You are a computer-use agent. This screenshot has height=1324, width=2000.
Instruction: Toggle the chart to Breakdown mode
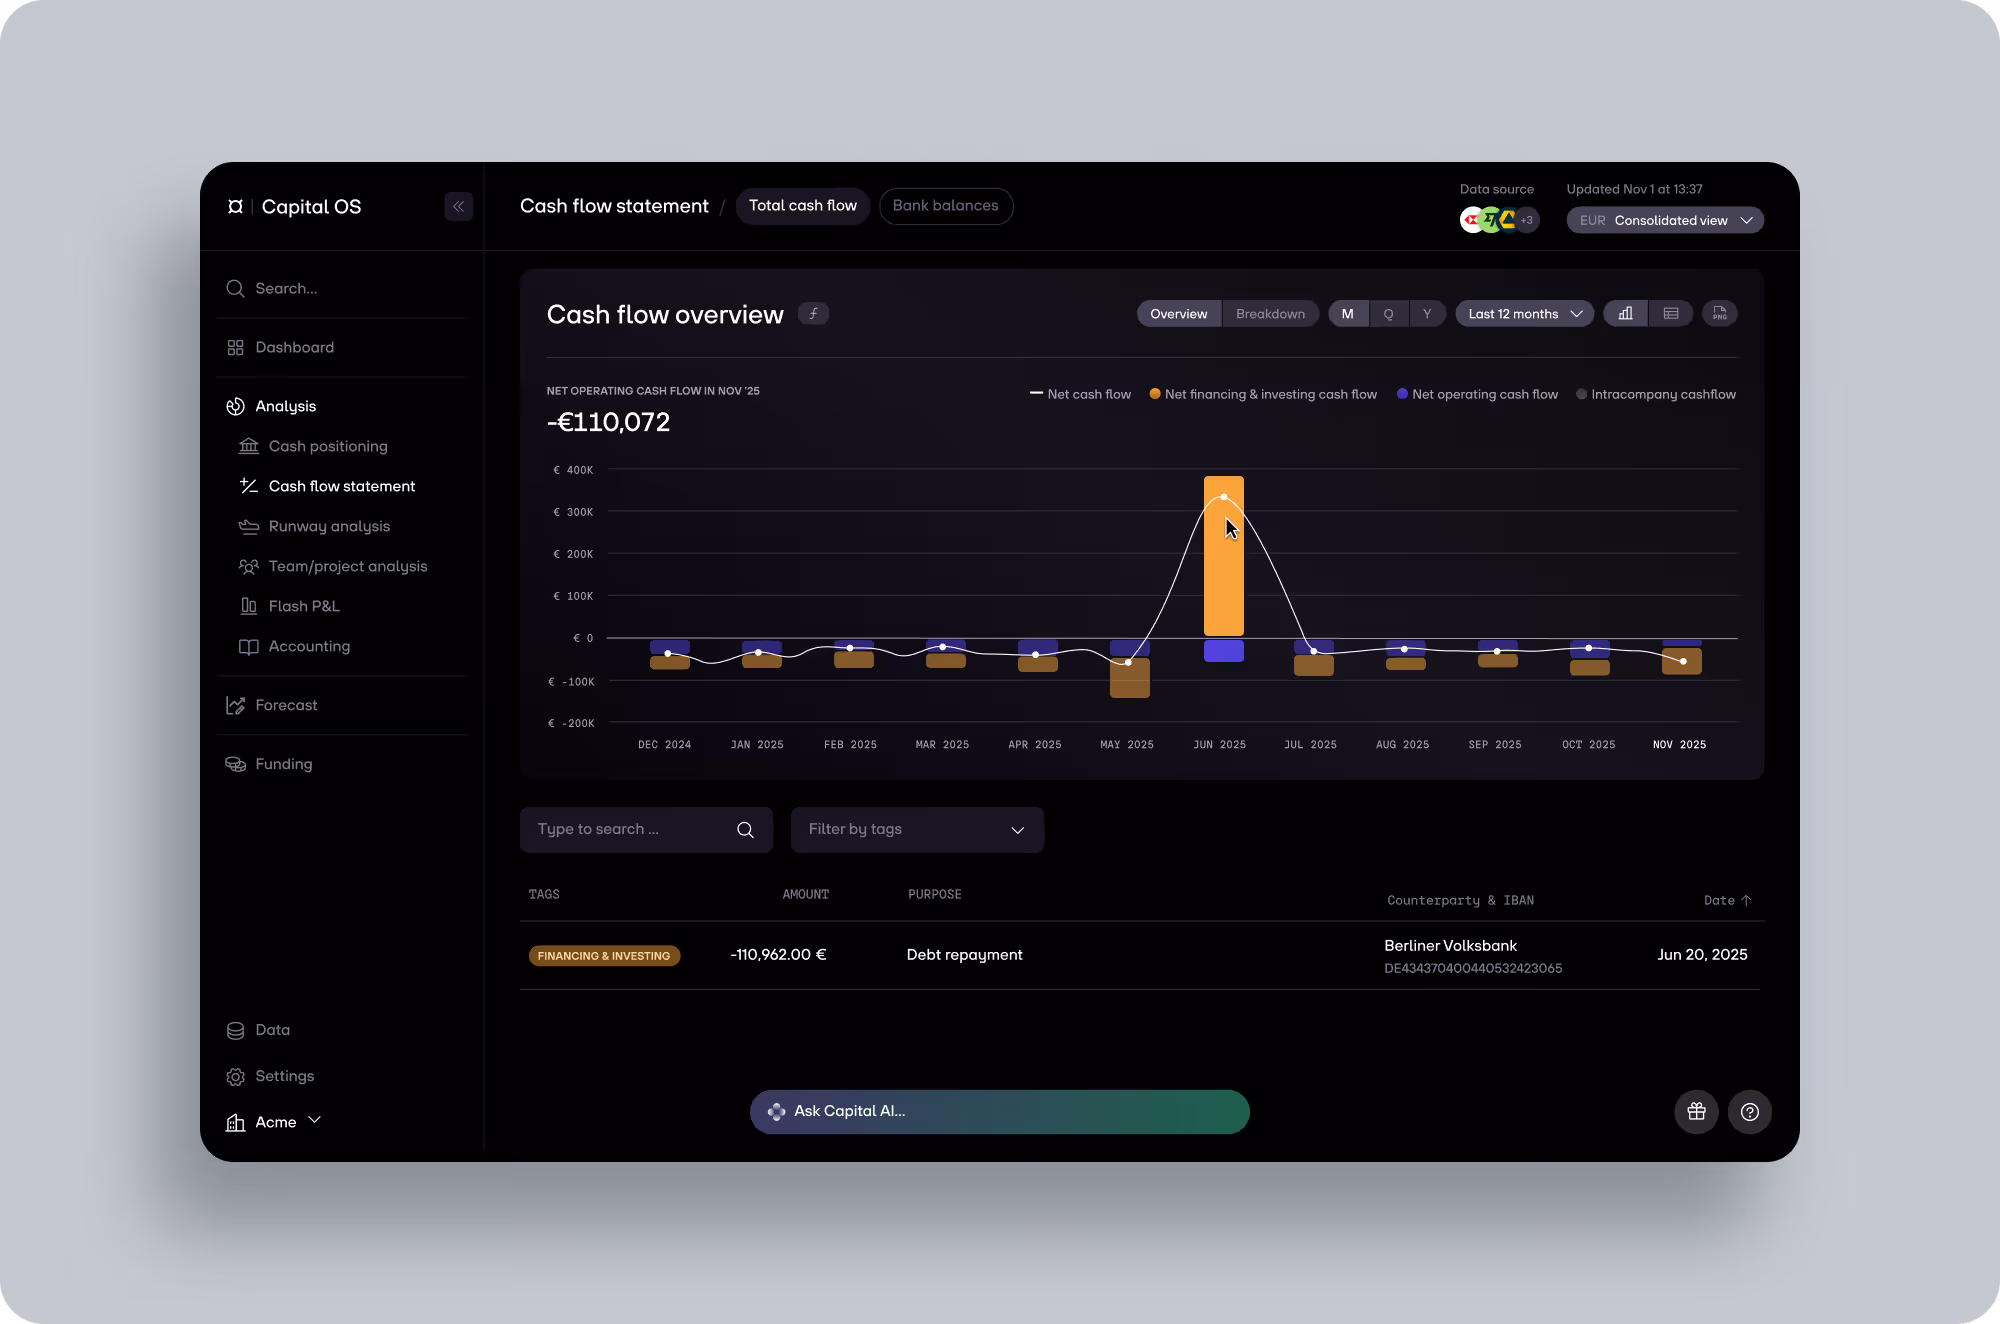(x=1270, y=314)
